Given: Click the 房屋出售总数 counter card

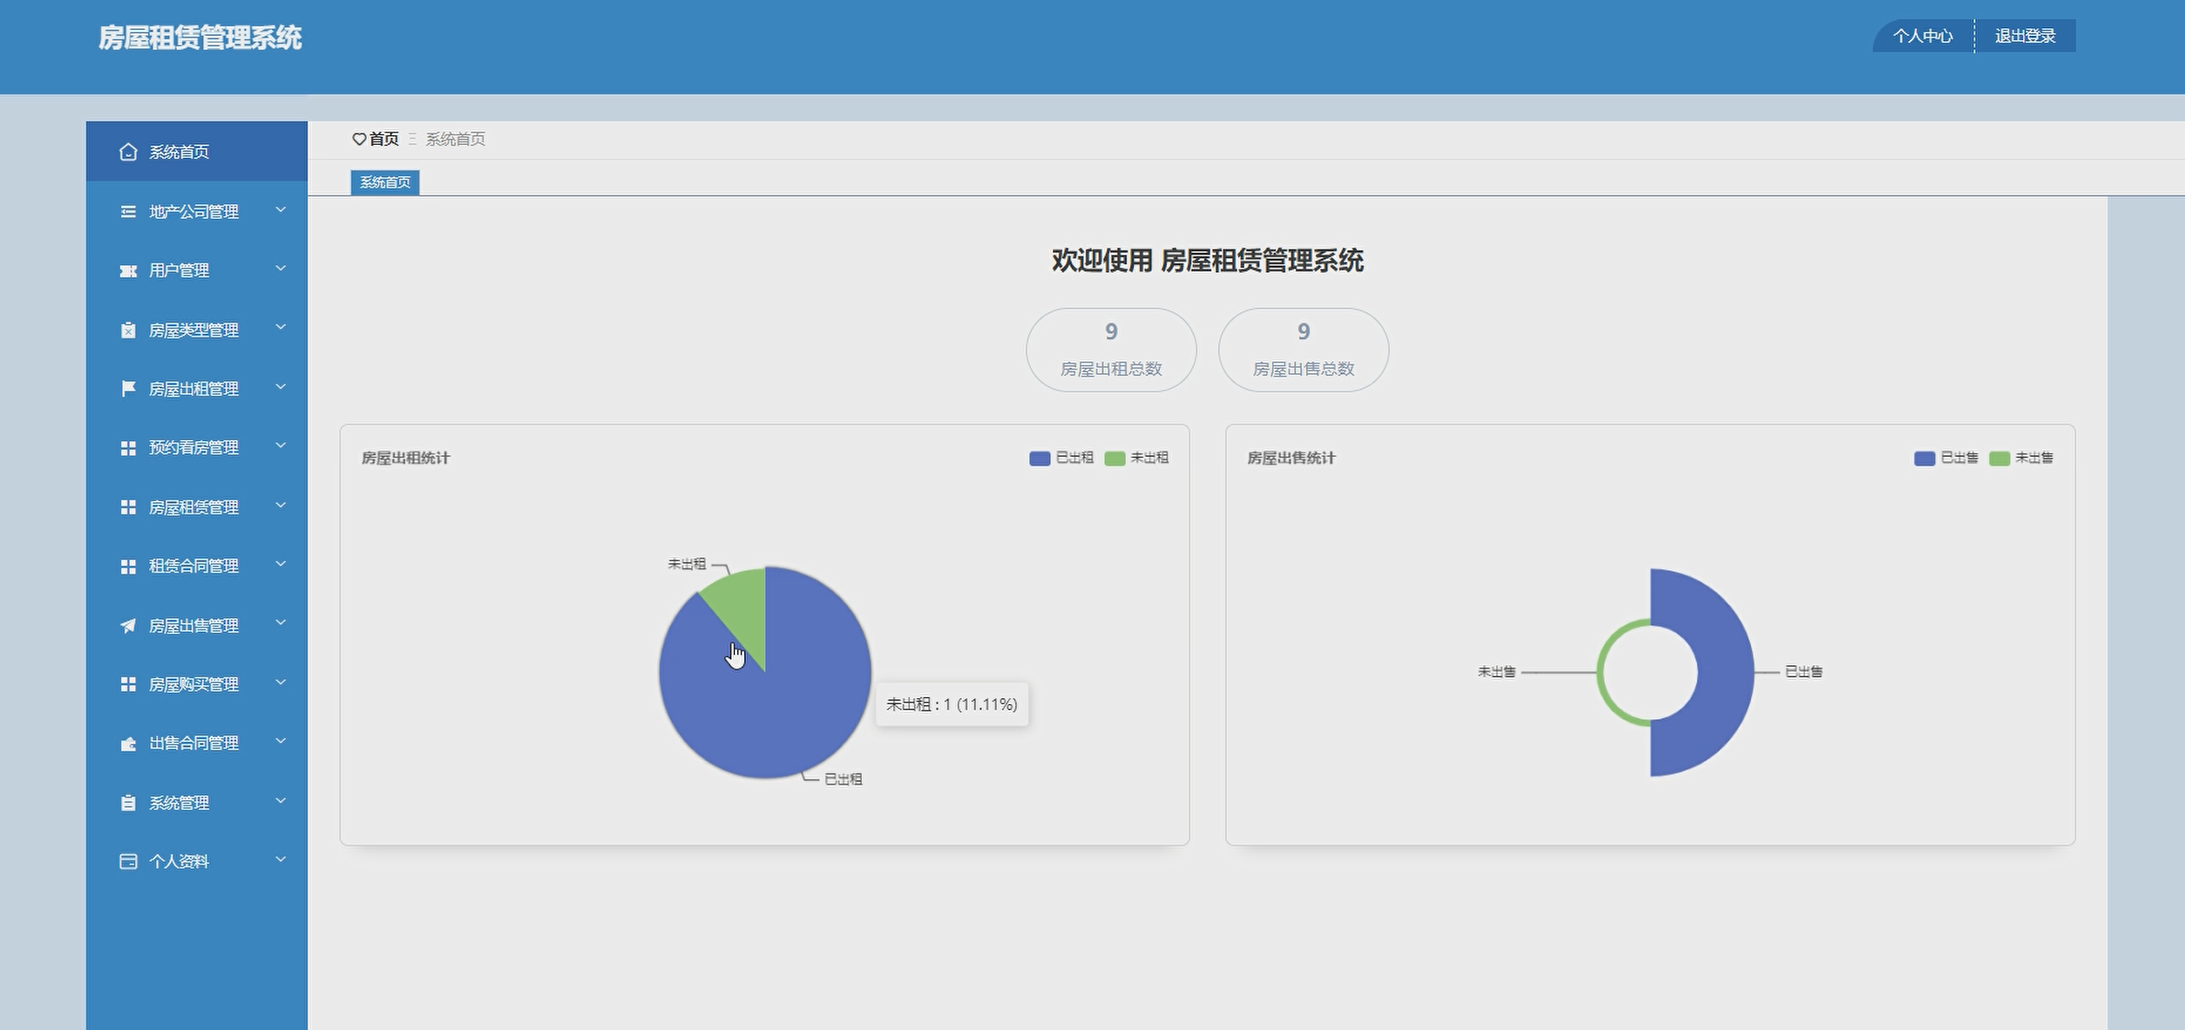Looking at the screenshot, I should pyautogui.click(x=1303, y=350).
